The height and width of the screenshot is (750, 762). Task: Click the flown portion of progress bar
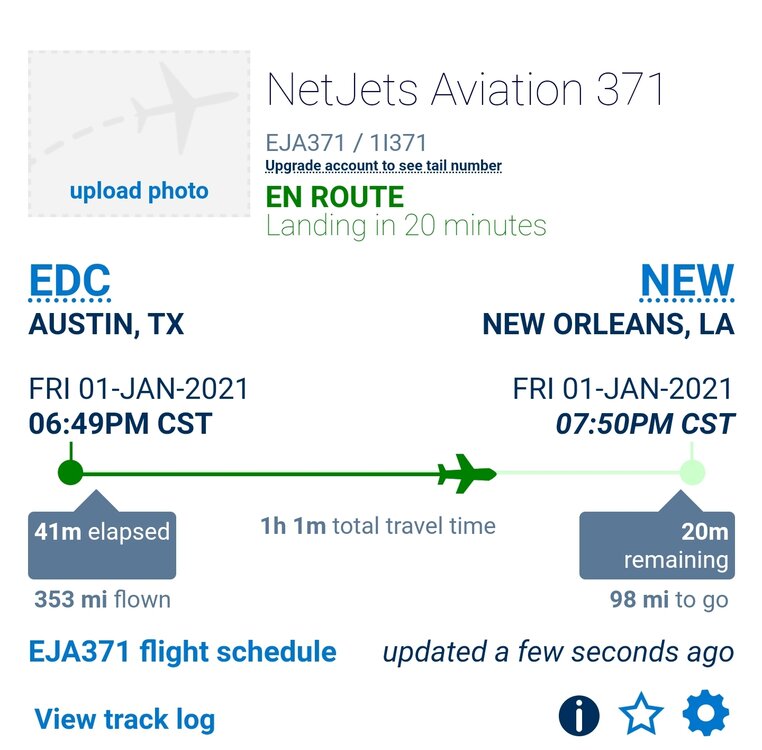260,473
